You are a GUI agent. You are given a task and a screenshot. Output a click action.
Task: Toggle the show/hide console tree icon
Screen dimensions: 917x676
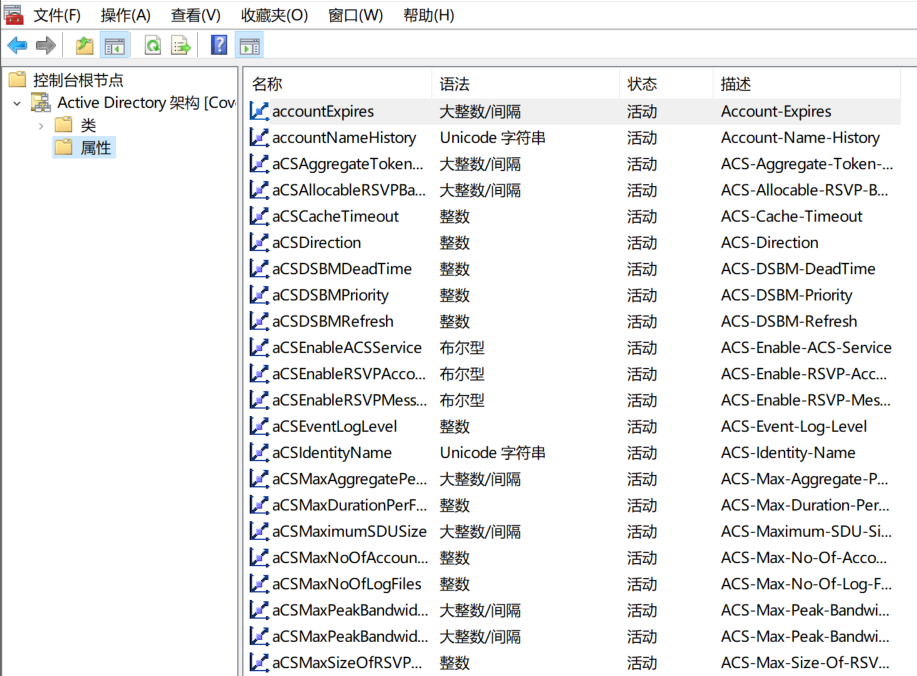[116, 45]
